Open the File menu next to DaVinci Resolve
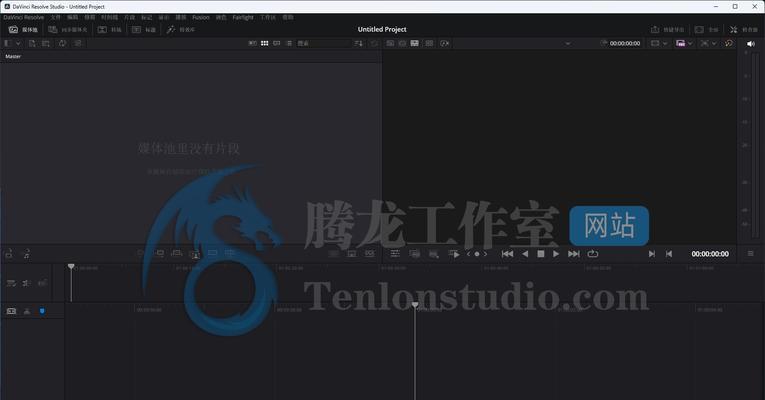 pyautogui.click(x=56, y=17)
